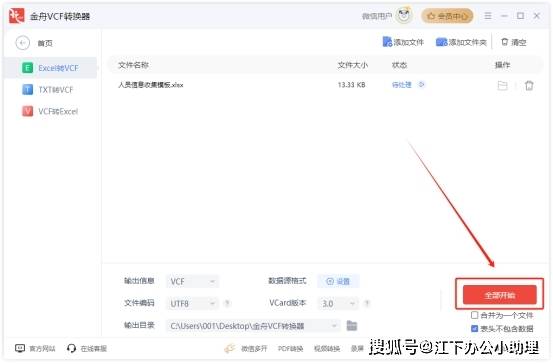This screenshot has height=364, width=553.
Task: Click the 微信多开 icon in bottom bar
Action: [x=230, y=348]
